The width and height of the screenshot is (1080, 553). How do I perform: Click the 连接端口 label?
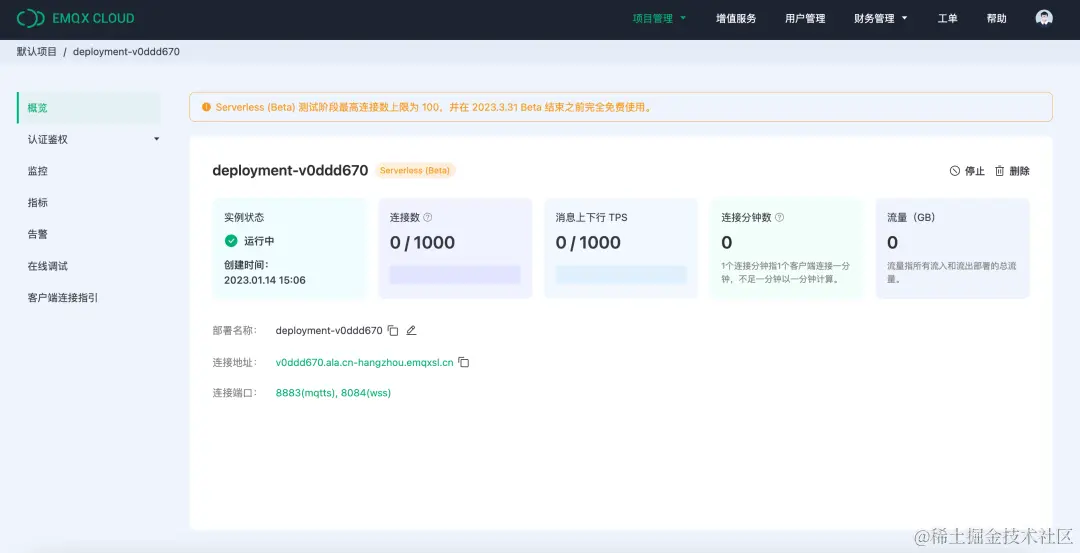(x=234, y=393)
